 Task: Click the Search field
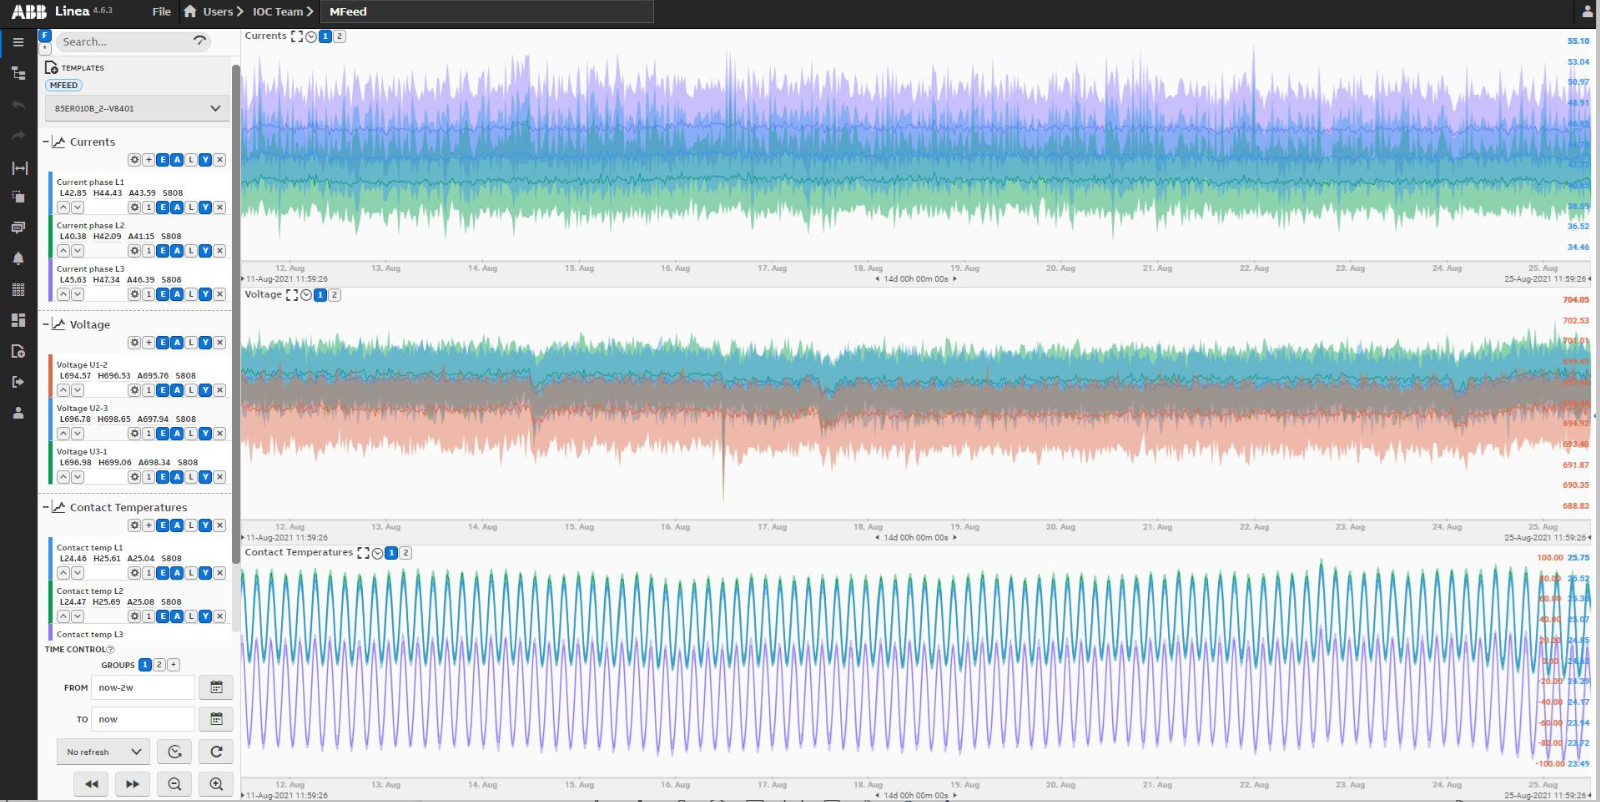pyautogui.click(x=135, y=42)
